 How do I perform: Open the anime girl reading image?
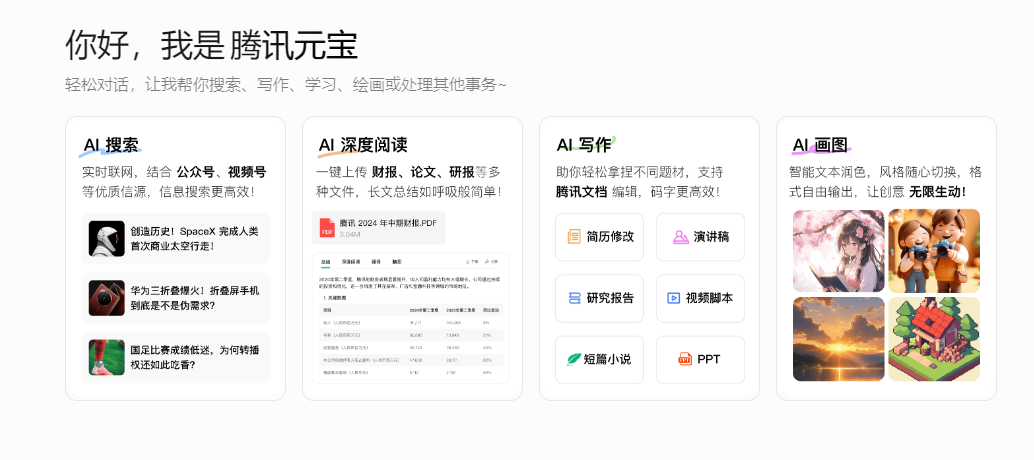pyautogui.click(x=838, y=250)
